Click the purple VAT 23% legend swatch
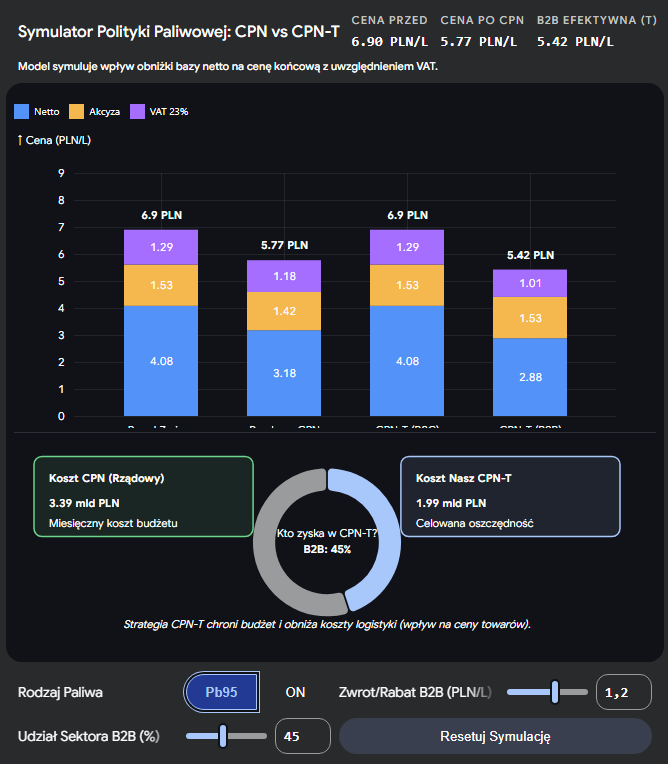668x764 pixels. point(137,112)
